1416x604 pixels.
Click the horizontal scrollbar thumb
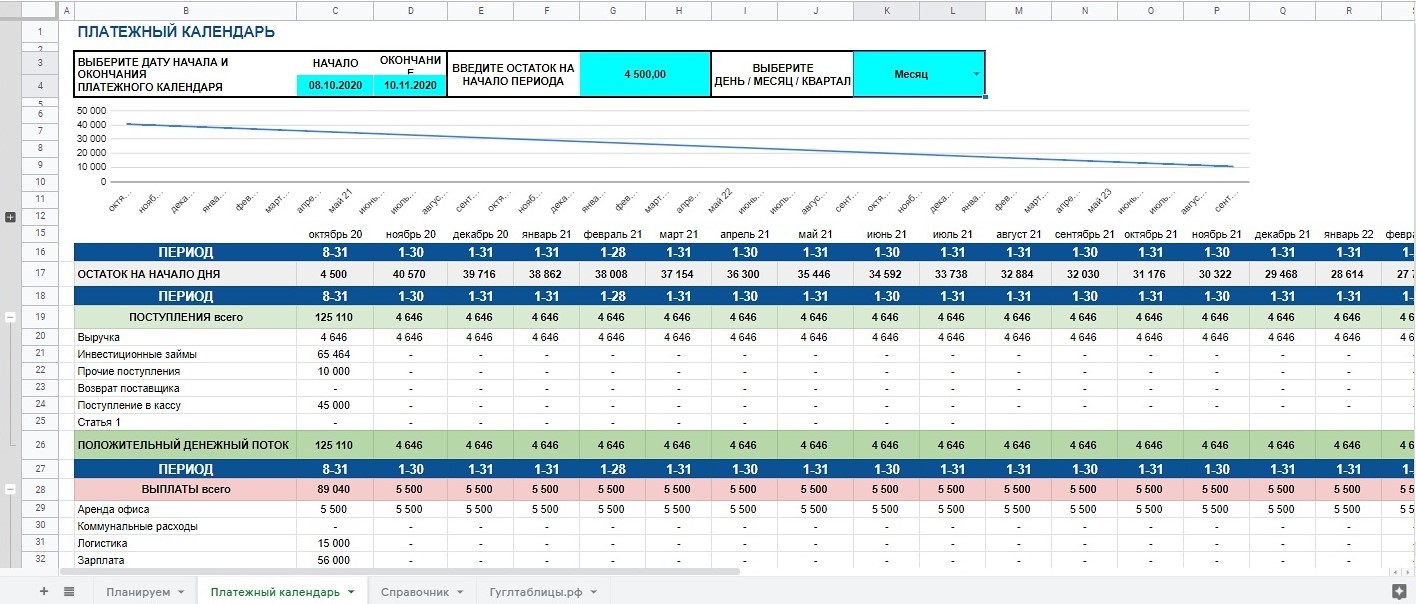399,572
